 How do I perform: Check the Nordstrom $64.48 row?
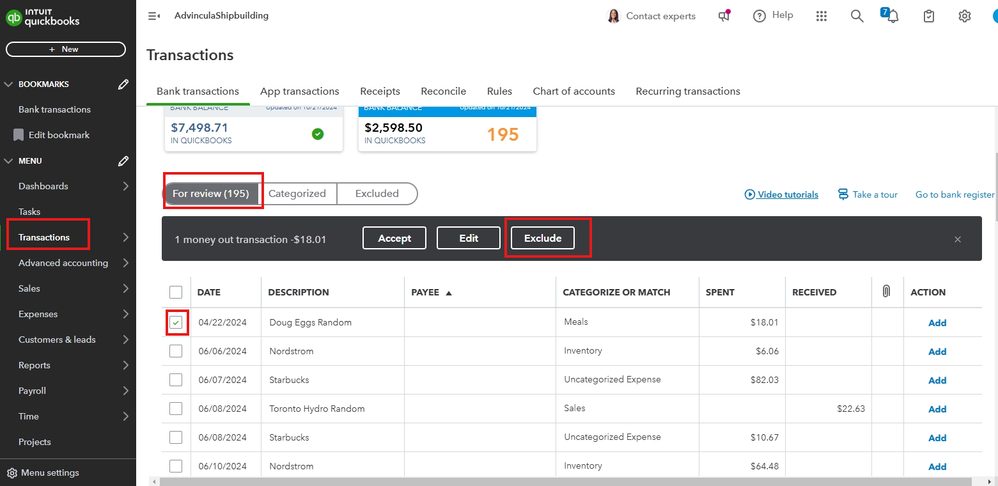[176, 466]
